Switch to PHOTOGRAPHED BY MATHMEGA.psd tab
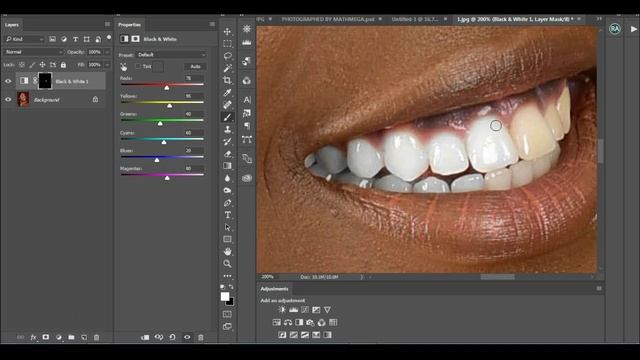 coord(328,19)
